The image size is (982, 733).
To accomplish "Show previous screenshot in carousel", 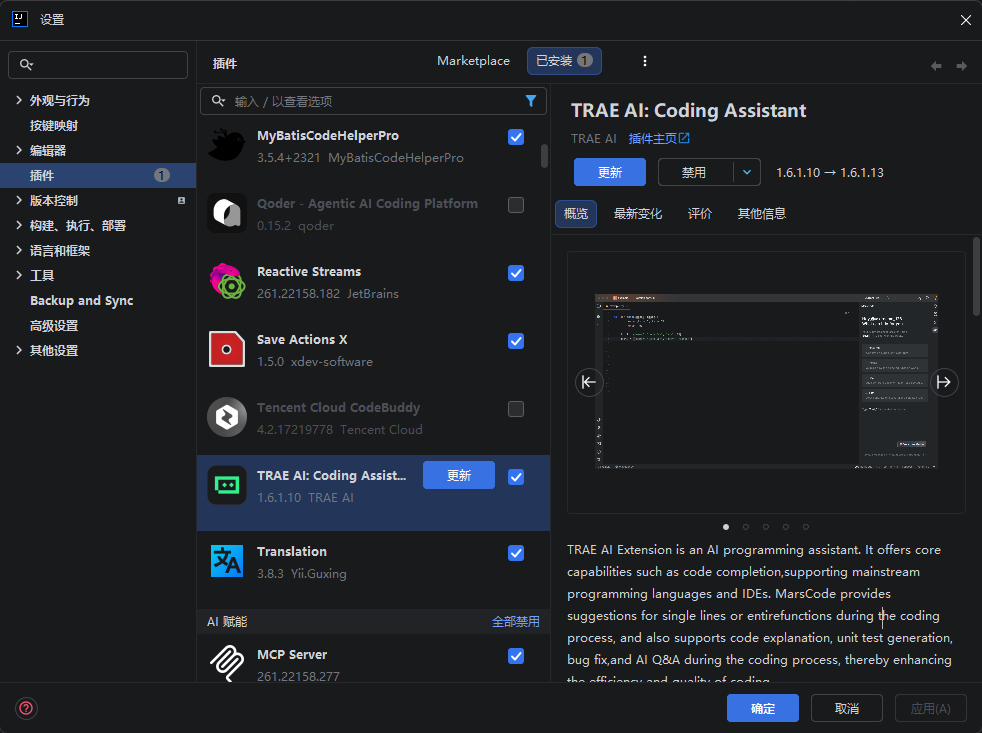I will click(589, 382).
